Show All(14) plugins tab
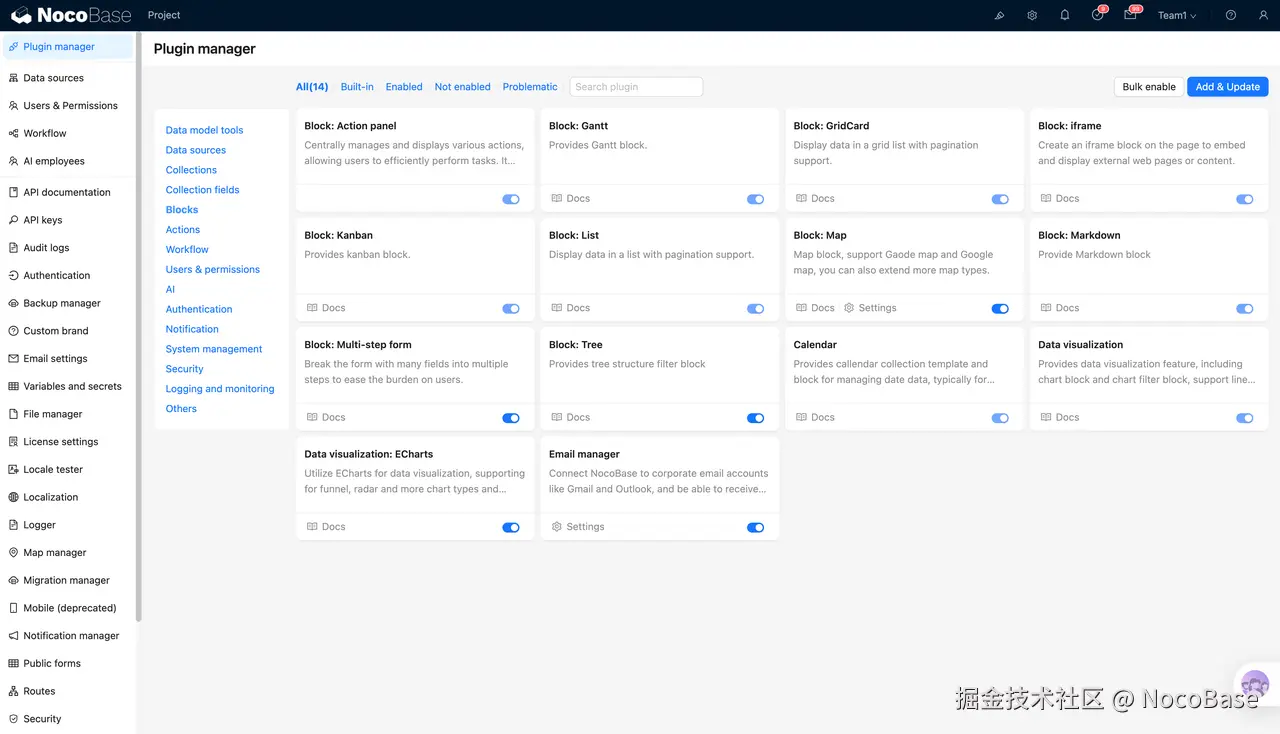This screenshot has height=734, width=1280. pos(312,87)
